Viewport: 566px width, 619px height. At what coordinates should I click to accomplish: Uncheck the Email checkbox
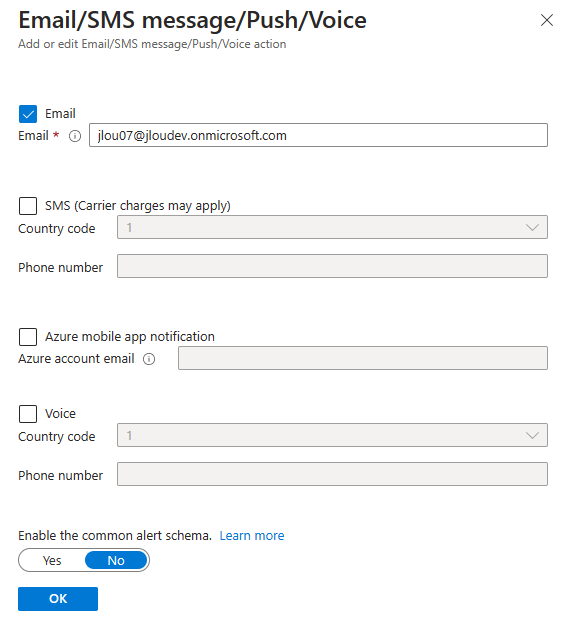coord(28,114)
